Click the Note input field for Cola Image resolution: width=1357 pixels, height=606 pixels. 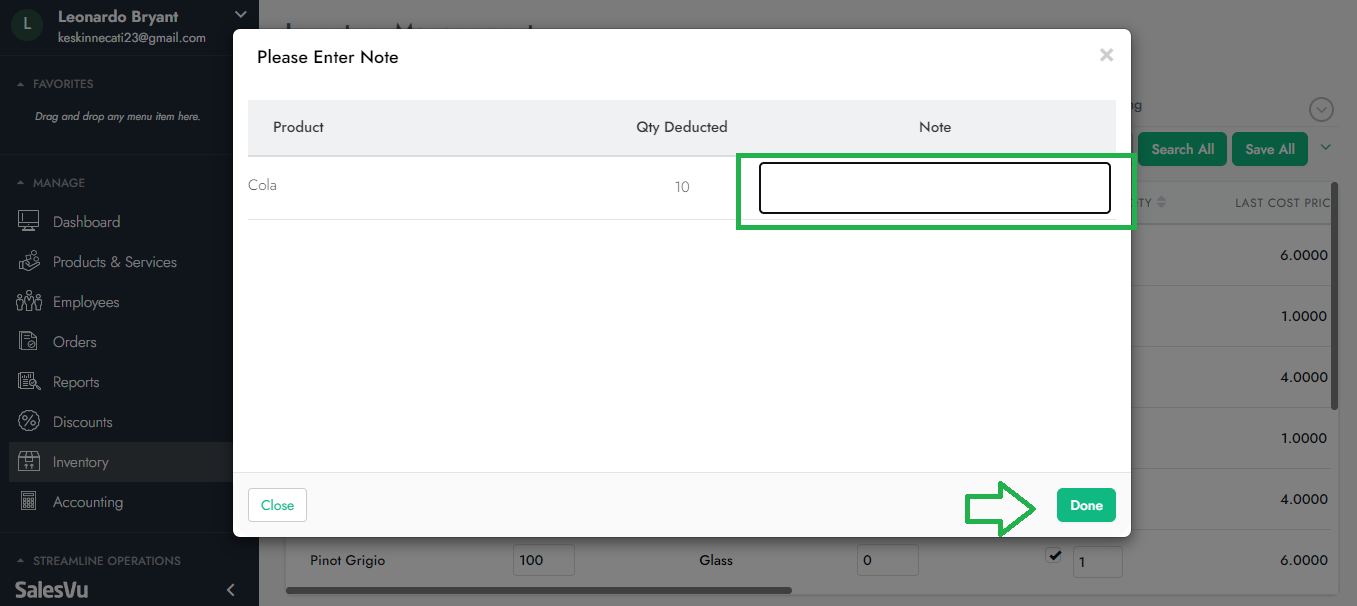coord(934,188)
